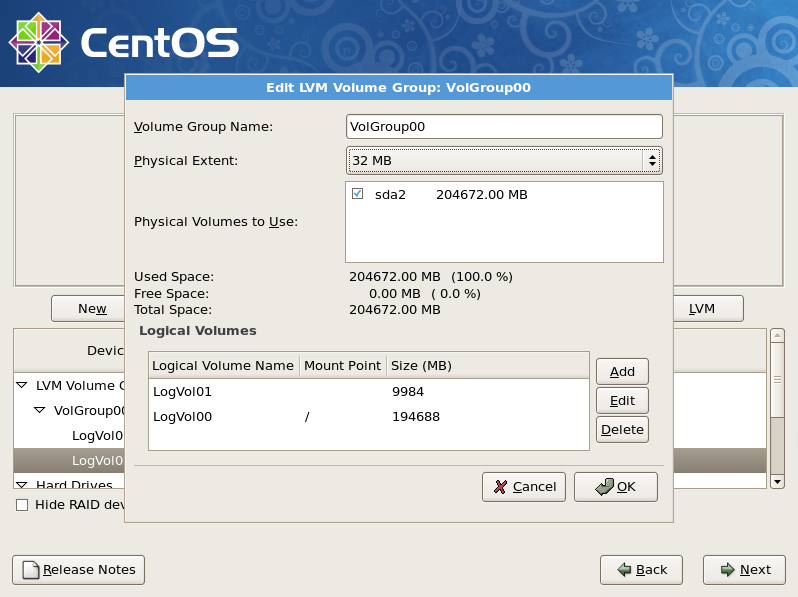
Task: Click the CentOS logo icon
Action: tap(39, 42)
